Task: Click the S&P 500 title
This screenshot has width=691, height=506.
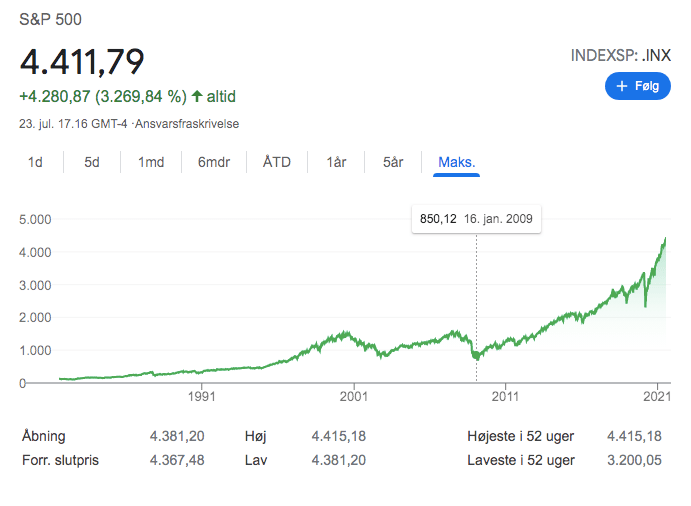Action: tap(51, 20)
